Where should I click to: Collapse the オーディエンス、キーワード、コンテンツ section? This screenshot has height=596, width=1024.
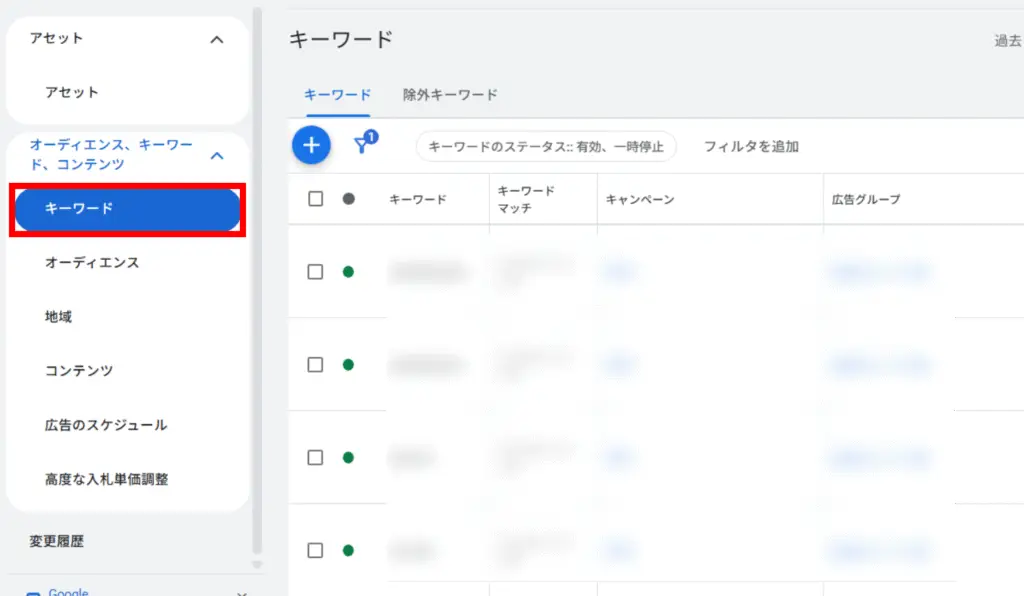tap(217, 155)
